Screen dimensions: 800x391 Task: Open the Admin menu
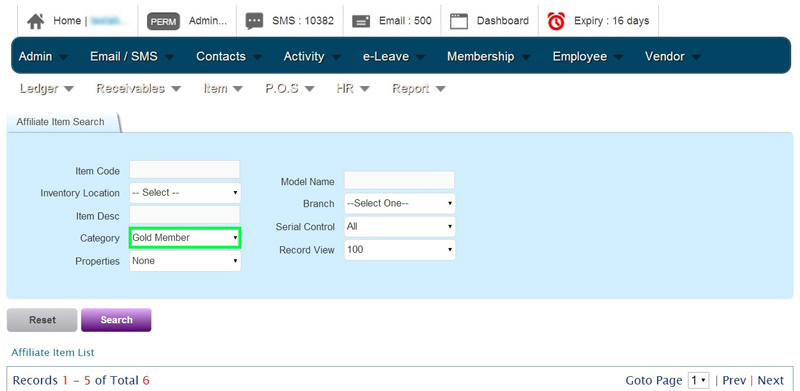click(x=43, y=56)
